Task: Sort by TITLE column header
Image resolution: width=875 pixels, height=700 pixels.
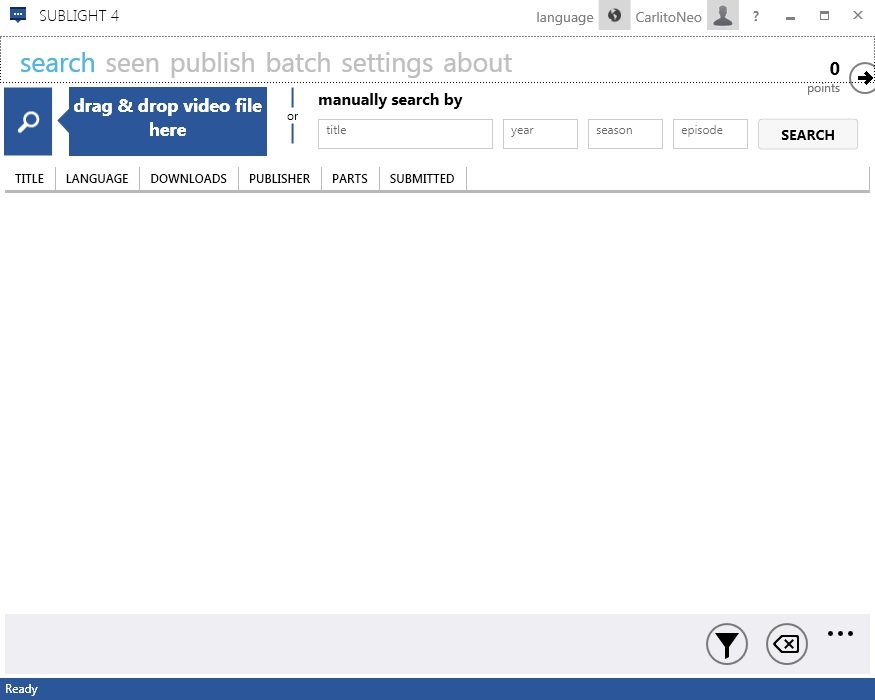Action: [30, 179]
